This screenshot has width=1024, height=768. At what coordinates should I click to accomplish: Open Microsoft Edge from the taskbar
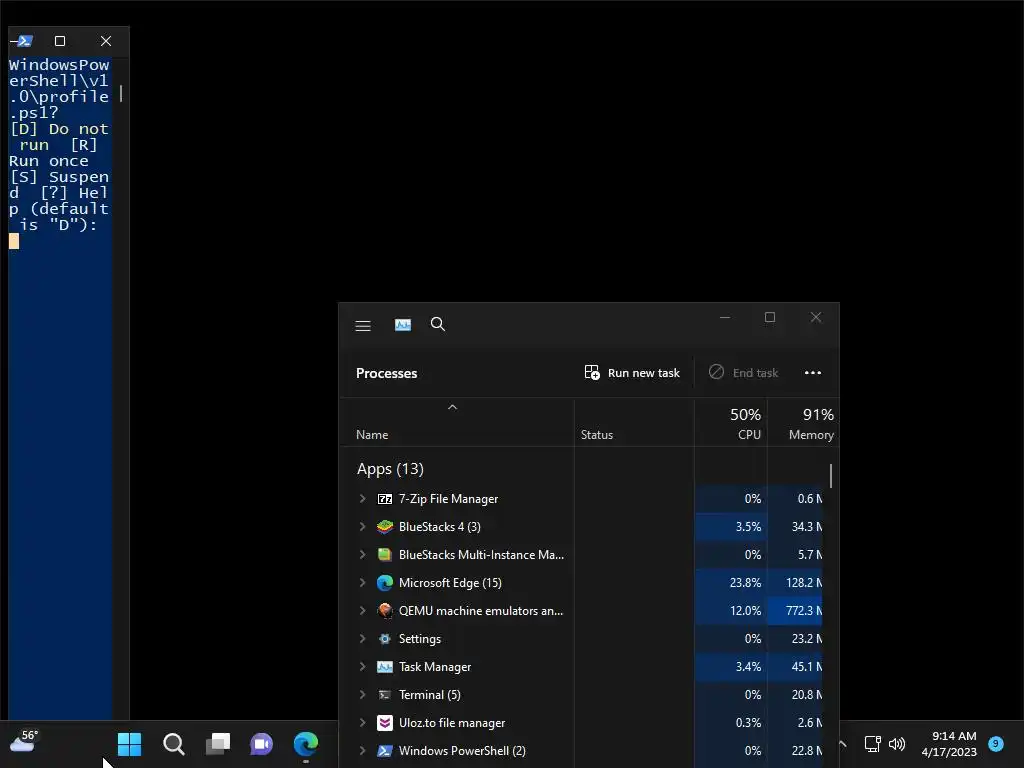[x=306, y=744]
